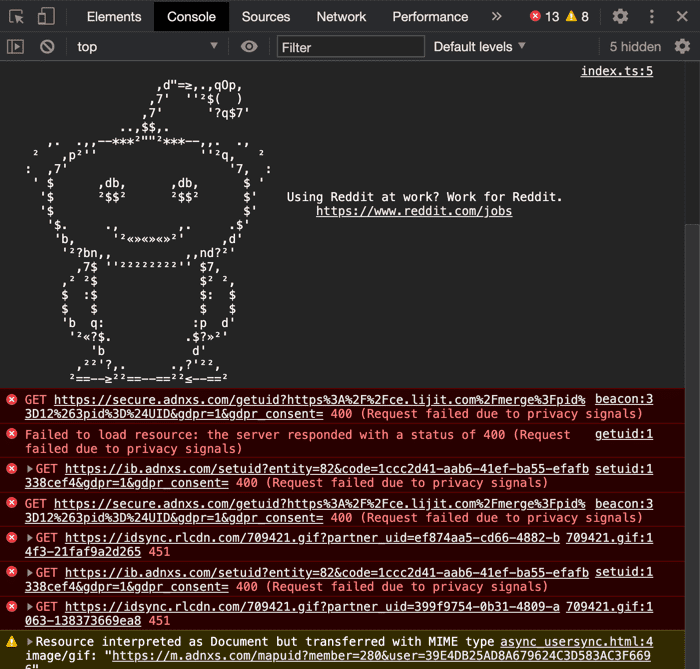Clear the console with the ban icon

[x=47, y=47]
